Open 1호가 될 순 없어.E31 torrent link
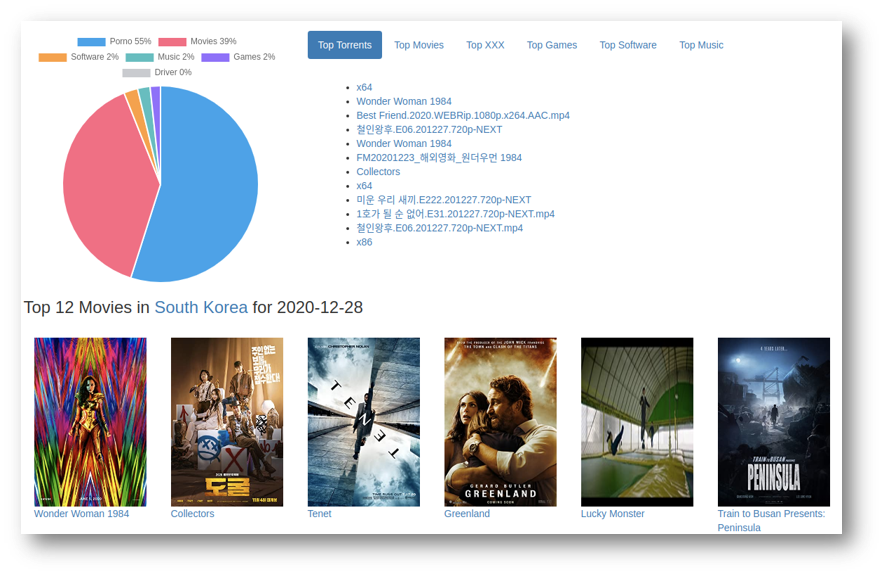 click(x=456, y=214)
